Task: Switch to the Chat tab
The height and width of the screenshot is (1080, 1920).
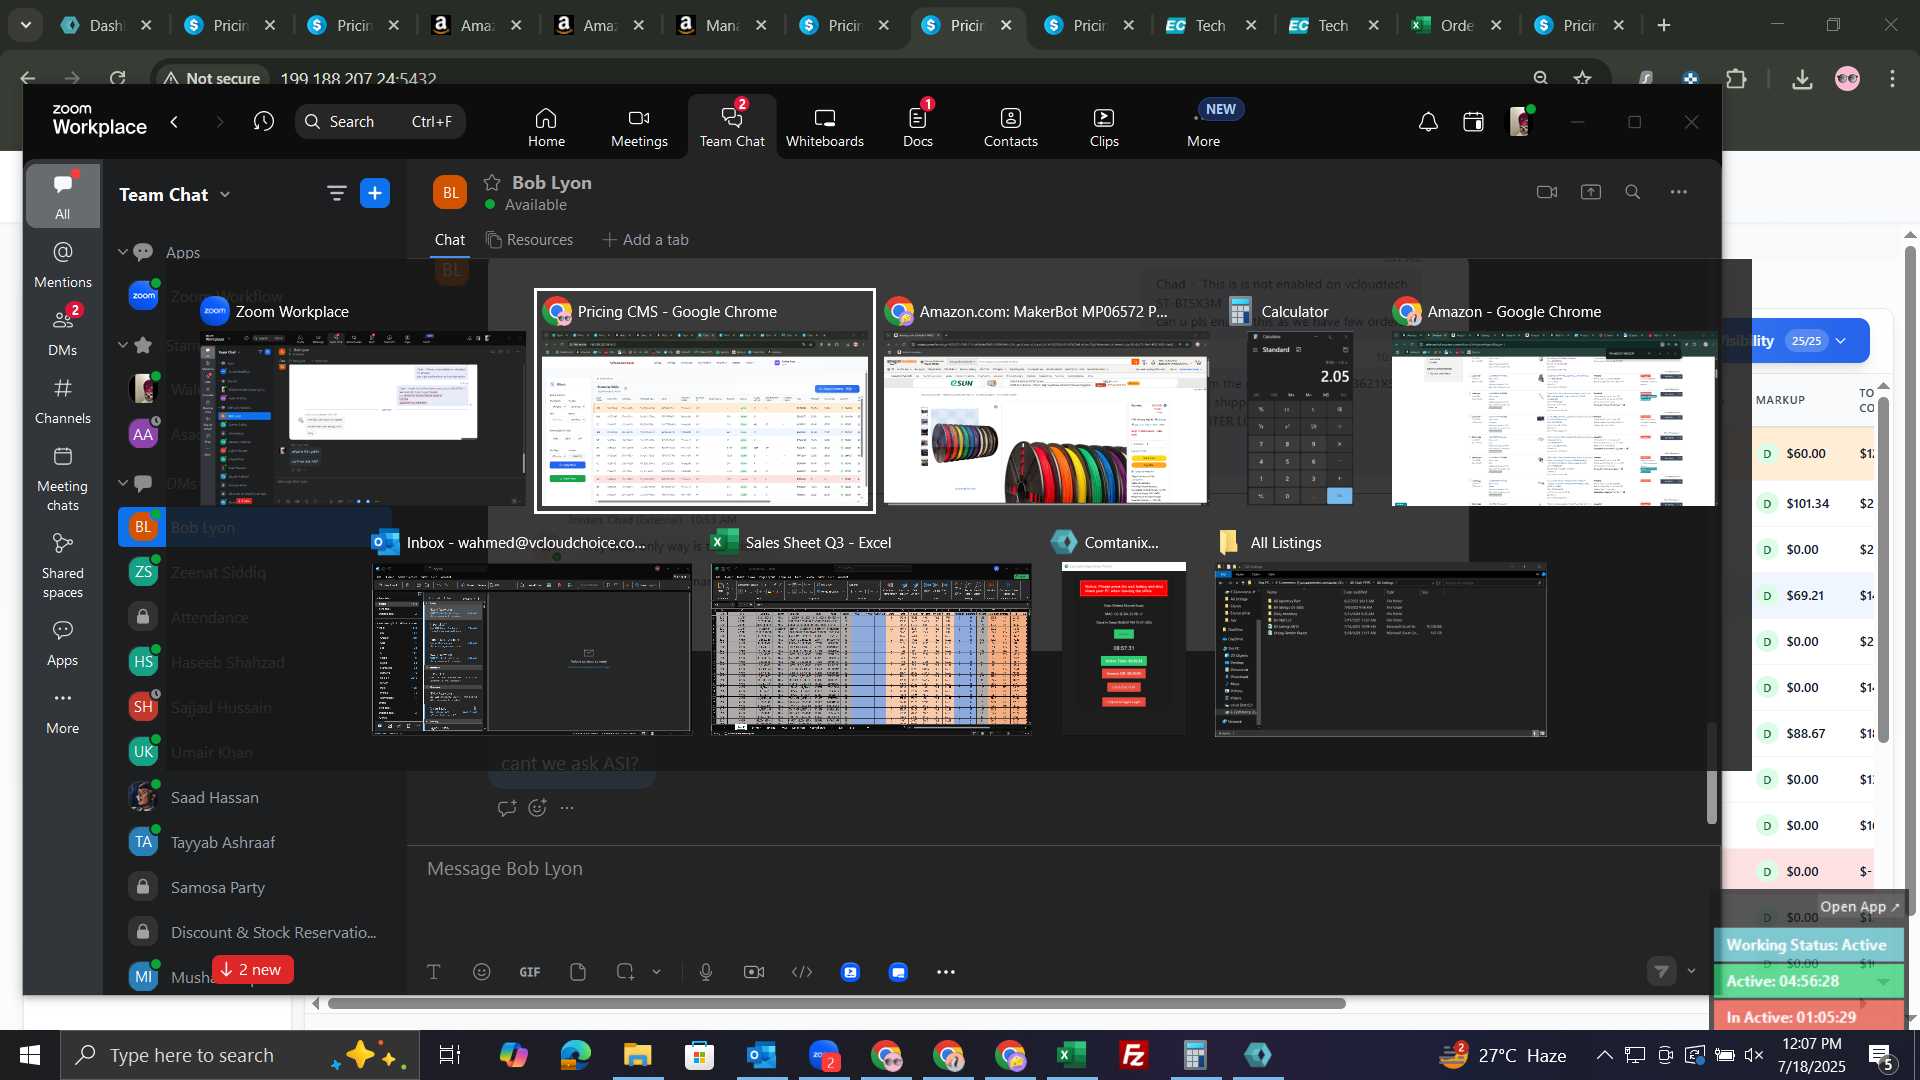Action: click(449, 240)
